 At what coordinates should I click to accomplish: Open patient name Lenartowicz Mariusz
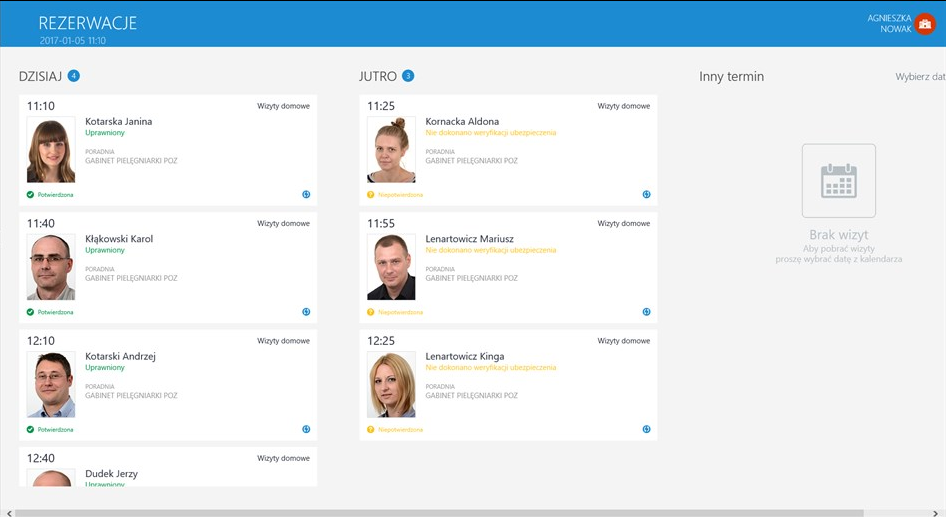click(x=469, y=239)
